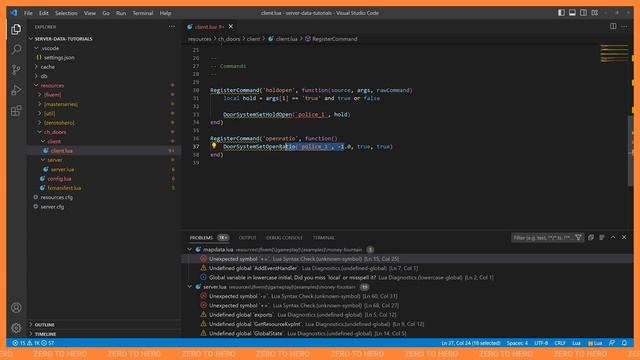Click the lightbulb code action icon
This screenshot has width=640, height=360.
tap(213, 146)
